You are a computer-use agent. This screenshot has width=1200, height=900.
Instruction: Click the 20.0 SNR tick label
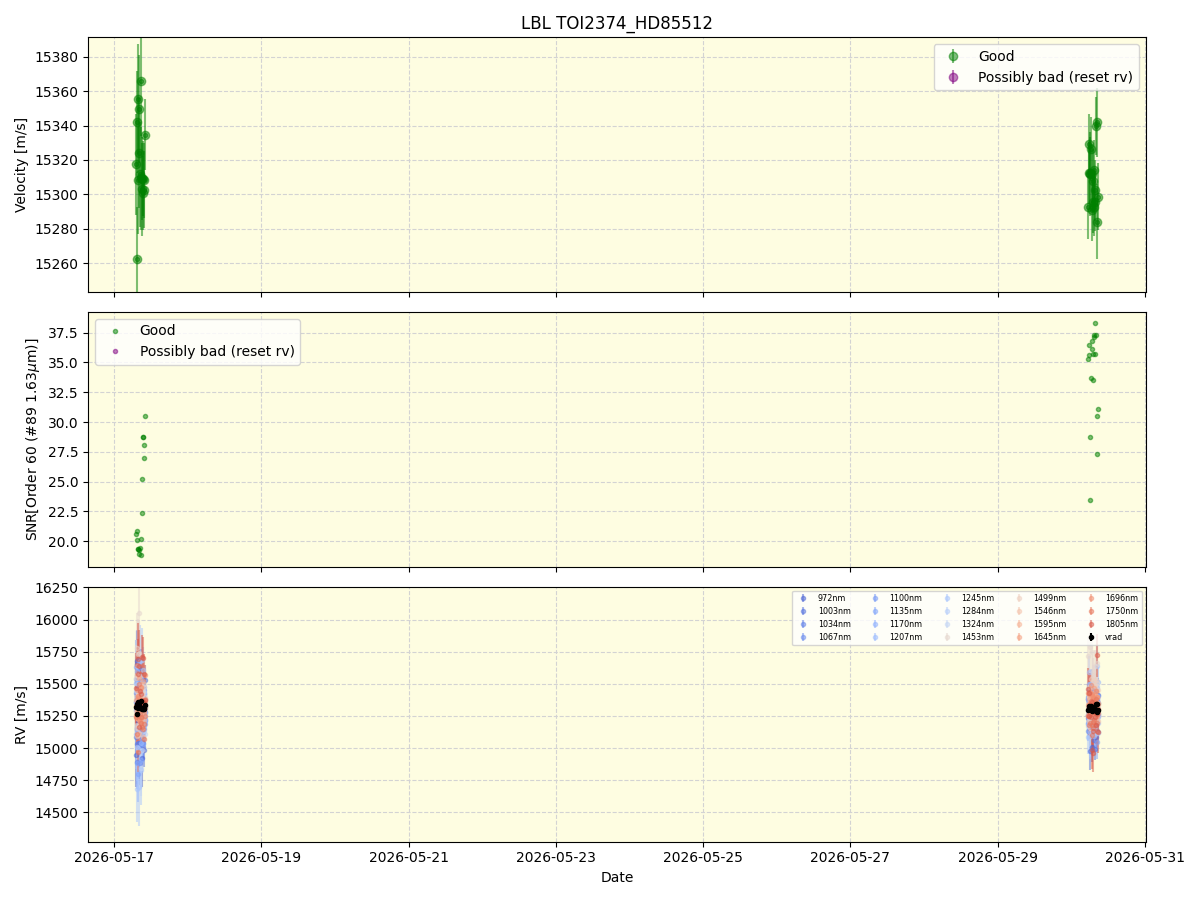click(x=65, y=542)
